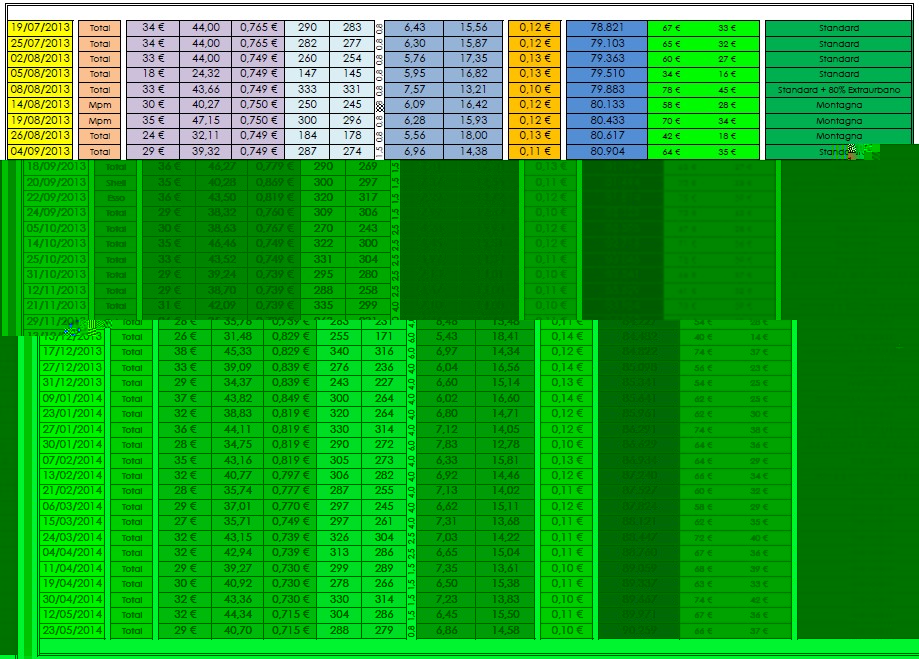Select the 27/12/2013 date cell
The image size is (919, 659).
(72, 368)
